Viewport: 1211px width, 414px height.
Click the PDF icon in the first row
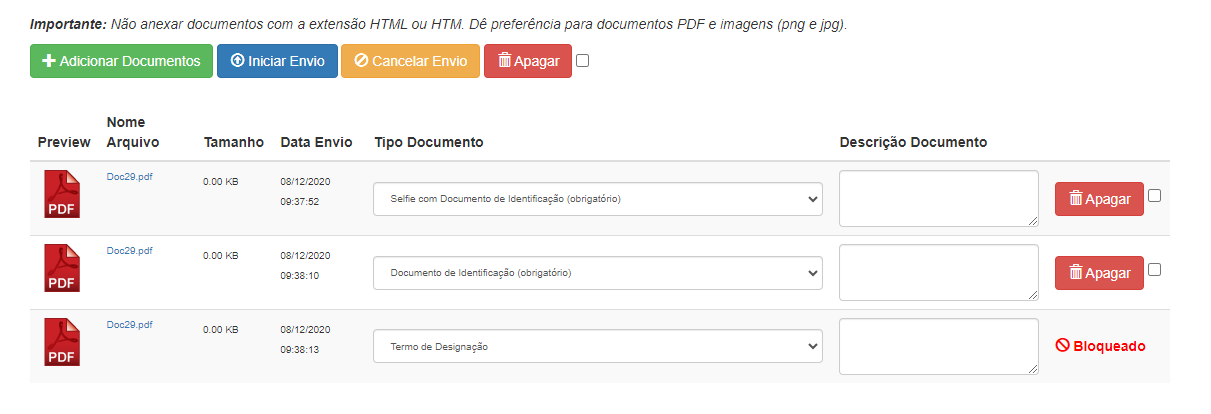pyautogui.click(x=61, y=194)
